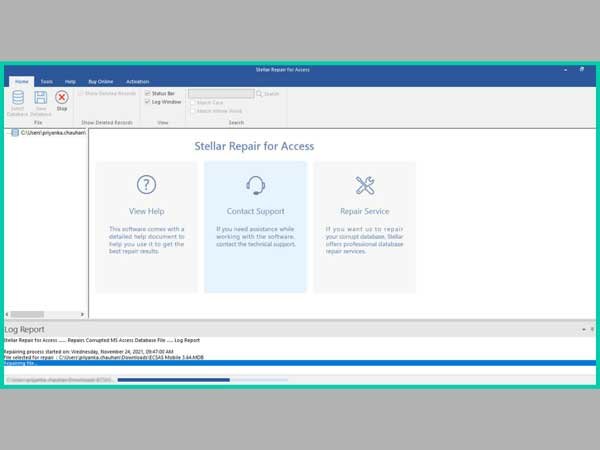
Task: Click the View Help card title
Action: (x=147, y=211)
